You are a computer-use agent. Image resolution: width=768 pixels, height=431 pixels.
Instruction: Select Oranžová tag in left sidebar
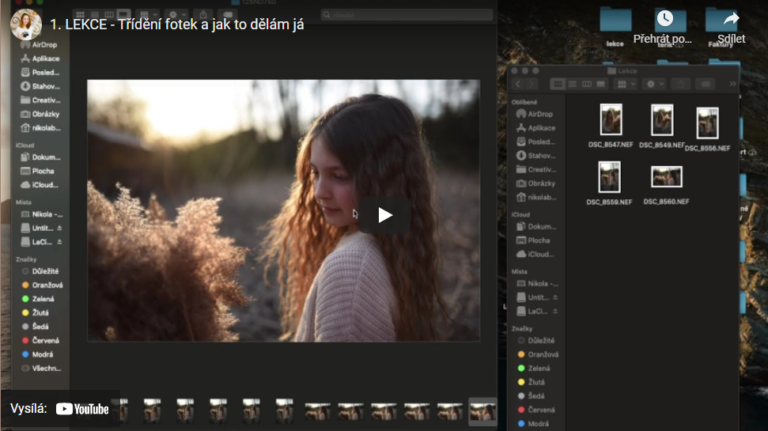tap(42, 285)
